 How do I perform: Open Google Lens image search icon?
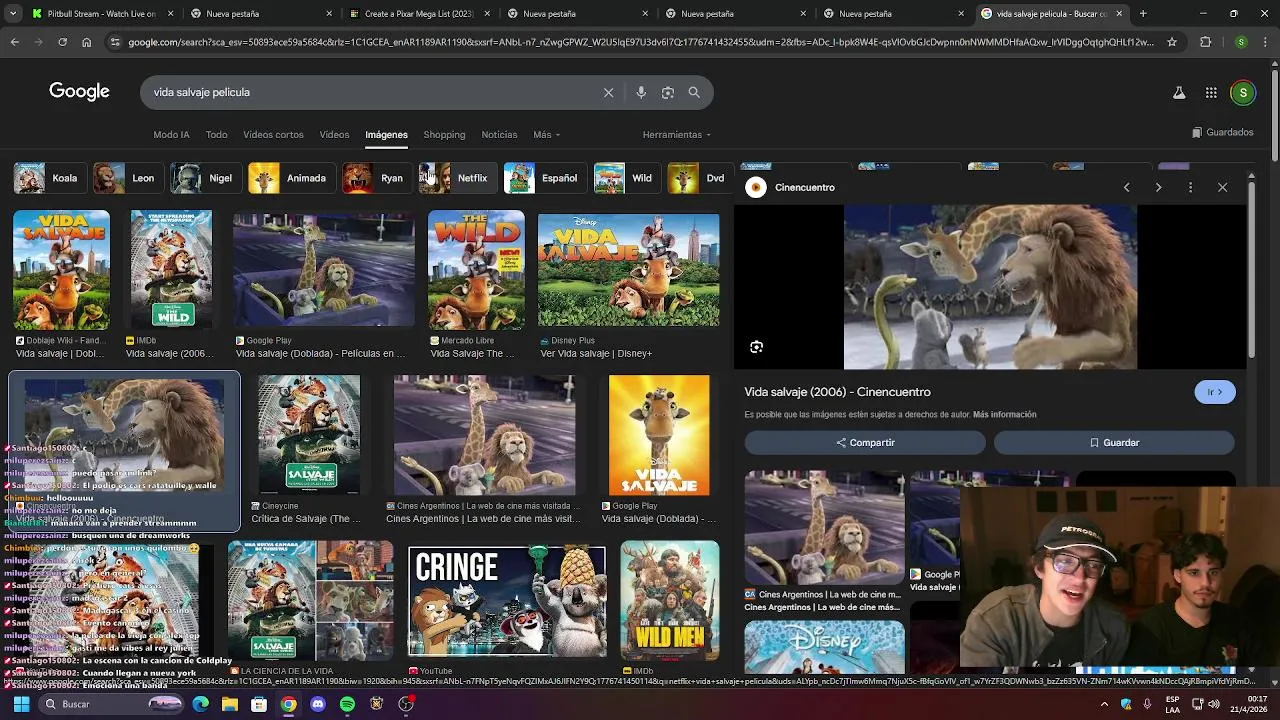tap(667, 92)
